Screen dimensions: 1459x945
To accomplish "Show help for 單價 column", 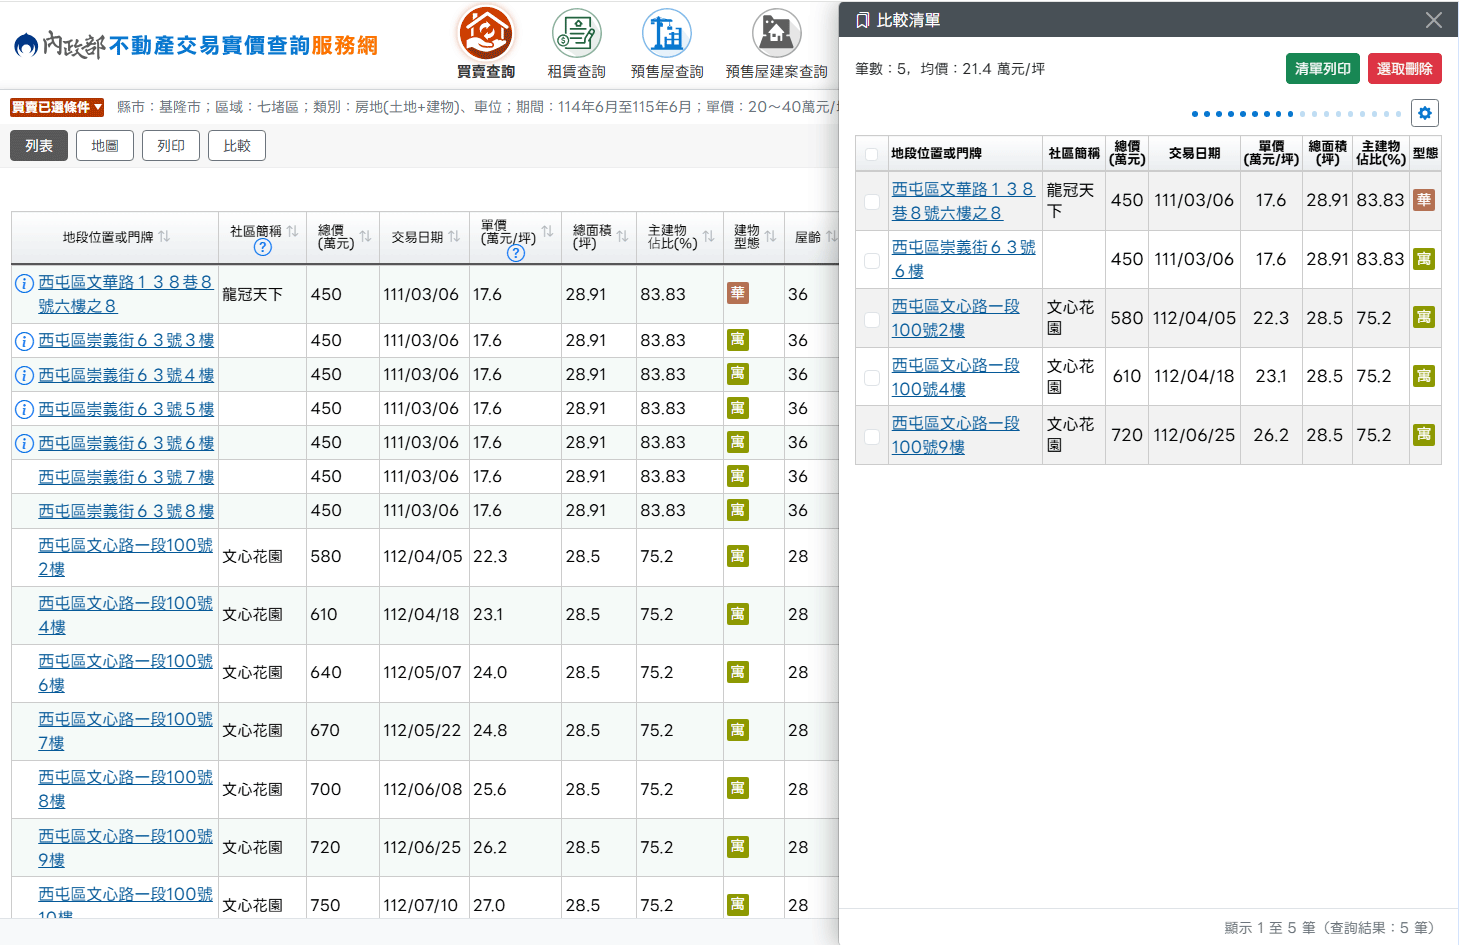I will [516, 253].
